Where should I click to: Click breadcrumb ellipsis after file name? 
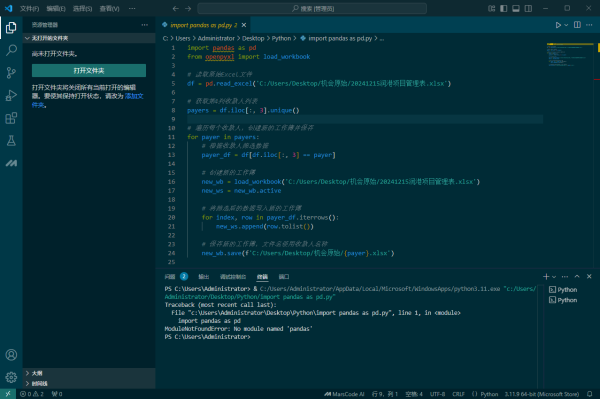[x=382, y=39]
